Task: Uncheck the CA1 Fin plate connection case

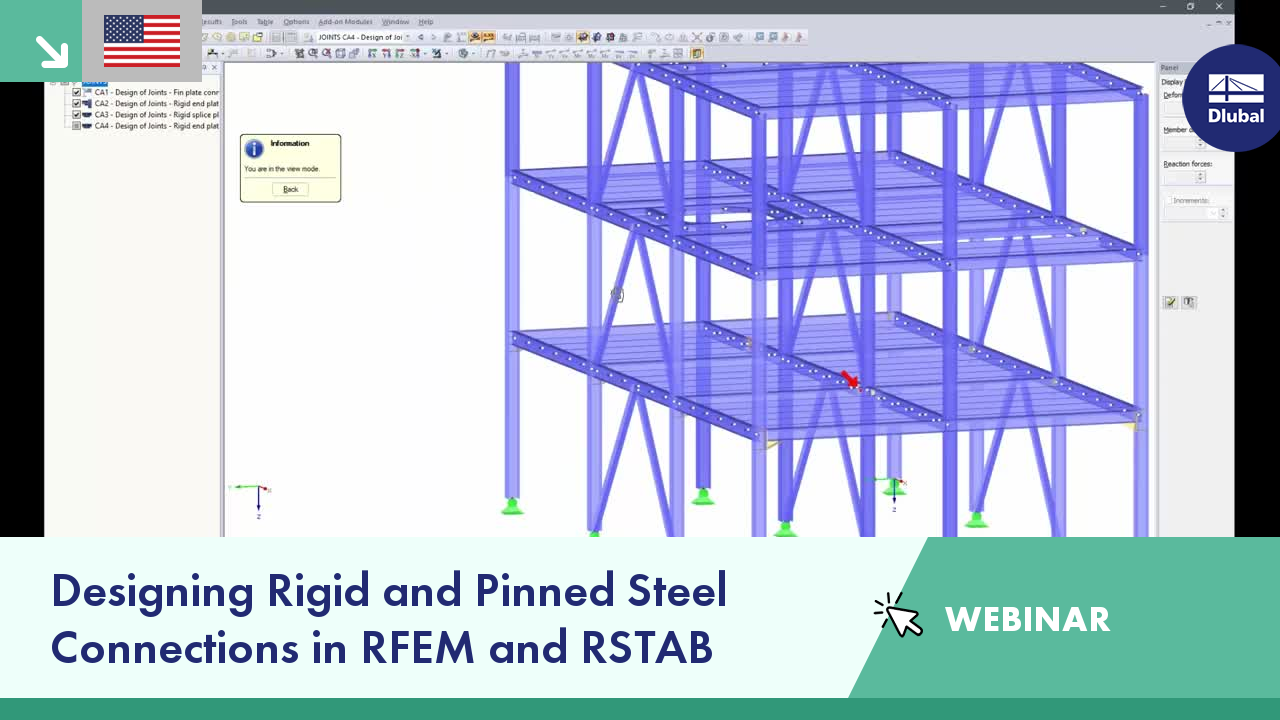Action: pyautogui.click(x=76, y=92)
